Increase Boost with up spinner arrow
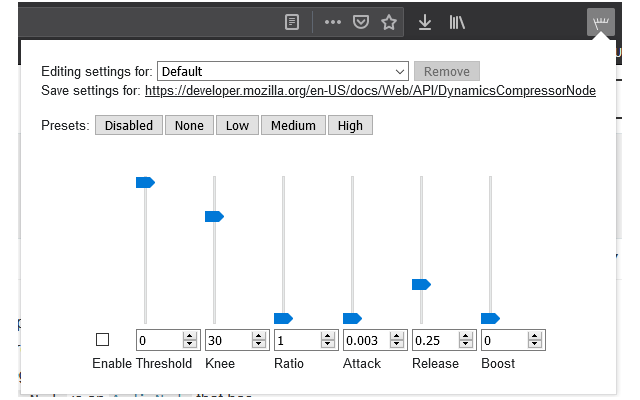Image resolution: width=640 pixels, height=400 pixels. pyautogui.click(x=535, y=336)
